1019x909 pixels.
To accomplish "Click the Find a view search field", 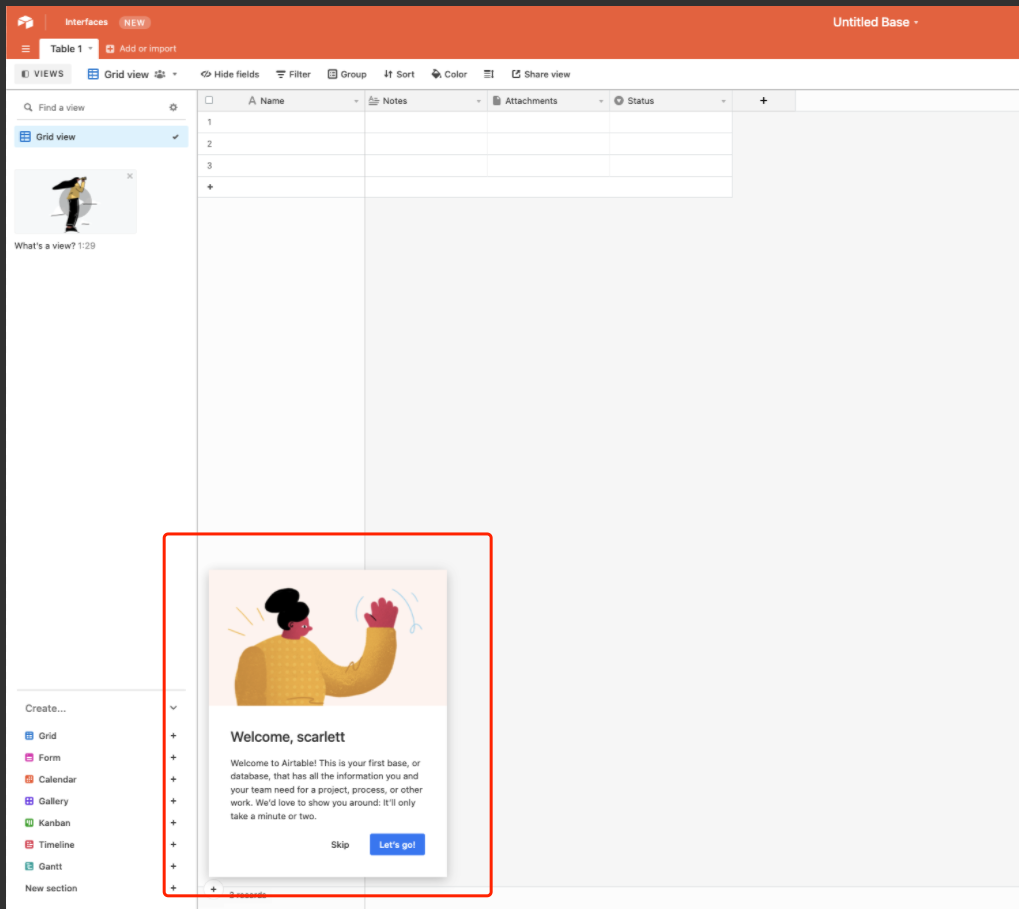I will point(94,107).
